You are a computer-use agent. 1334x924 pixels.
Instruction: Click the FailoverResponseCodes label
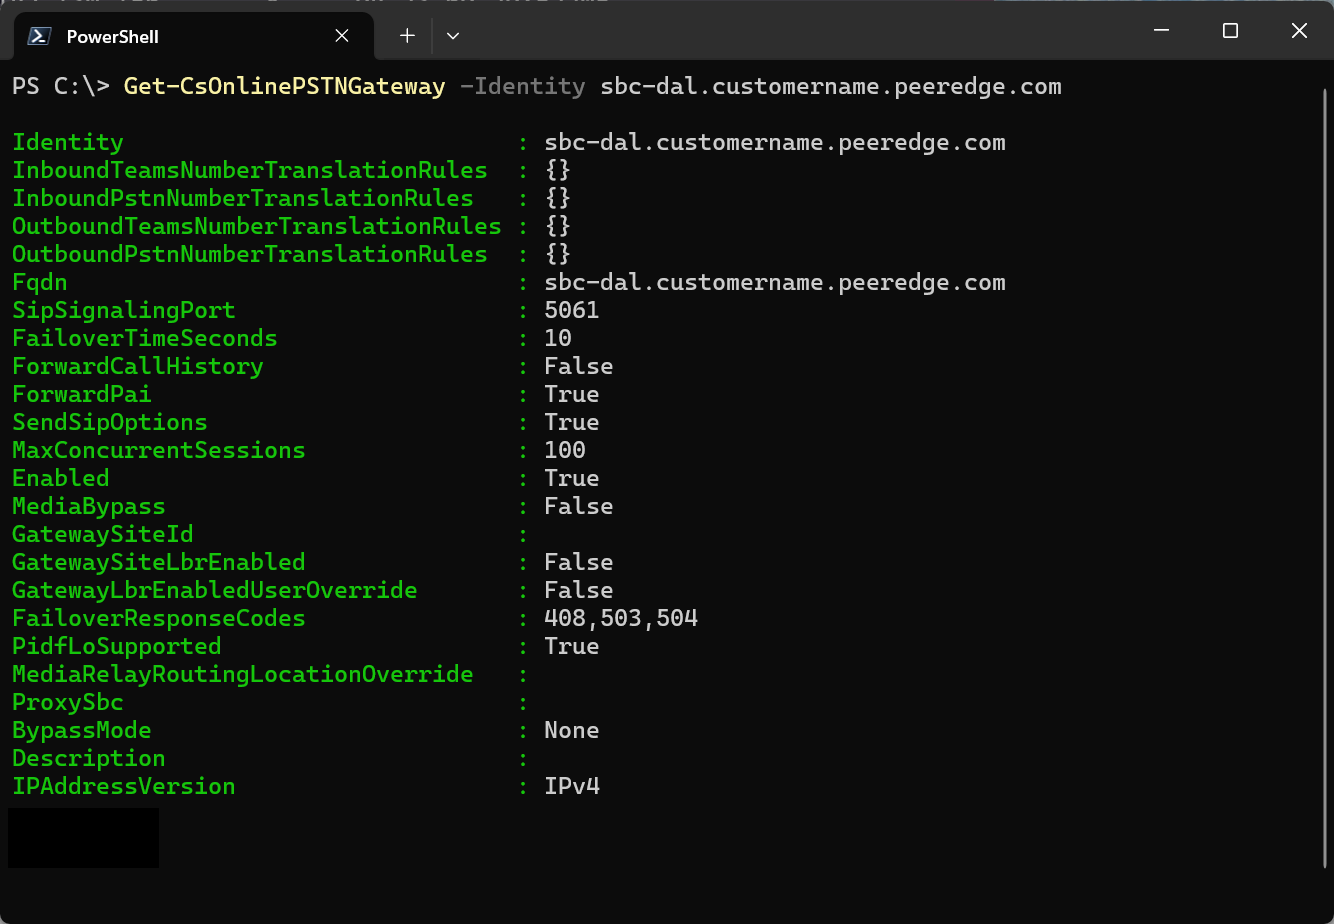[x=159, y=618]
